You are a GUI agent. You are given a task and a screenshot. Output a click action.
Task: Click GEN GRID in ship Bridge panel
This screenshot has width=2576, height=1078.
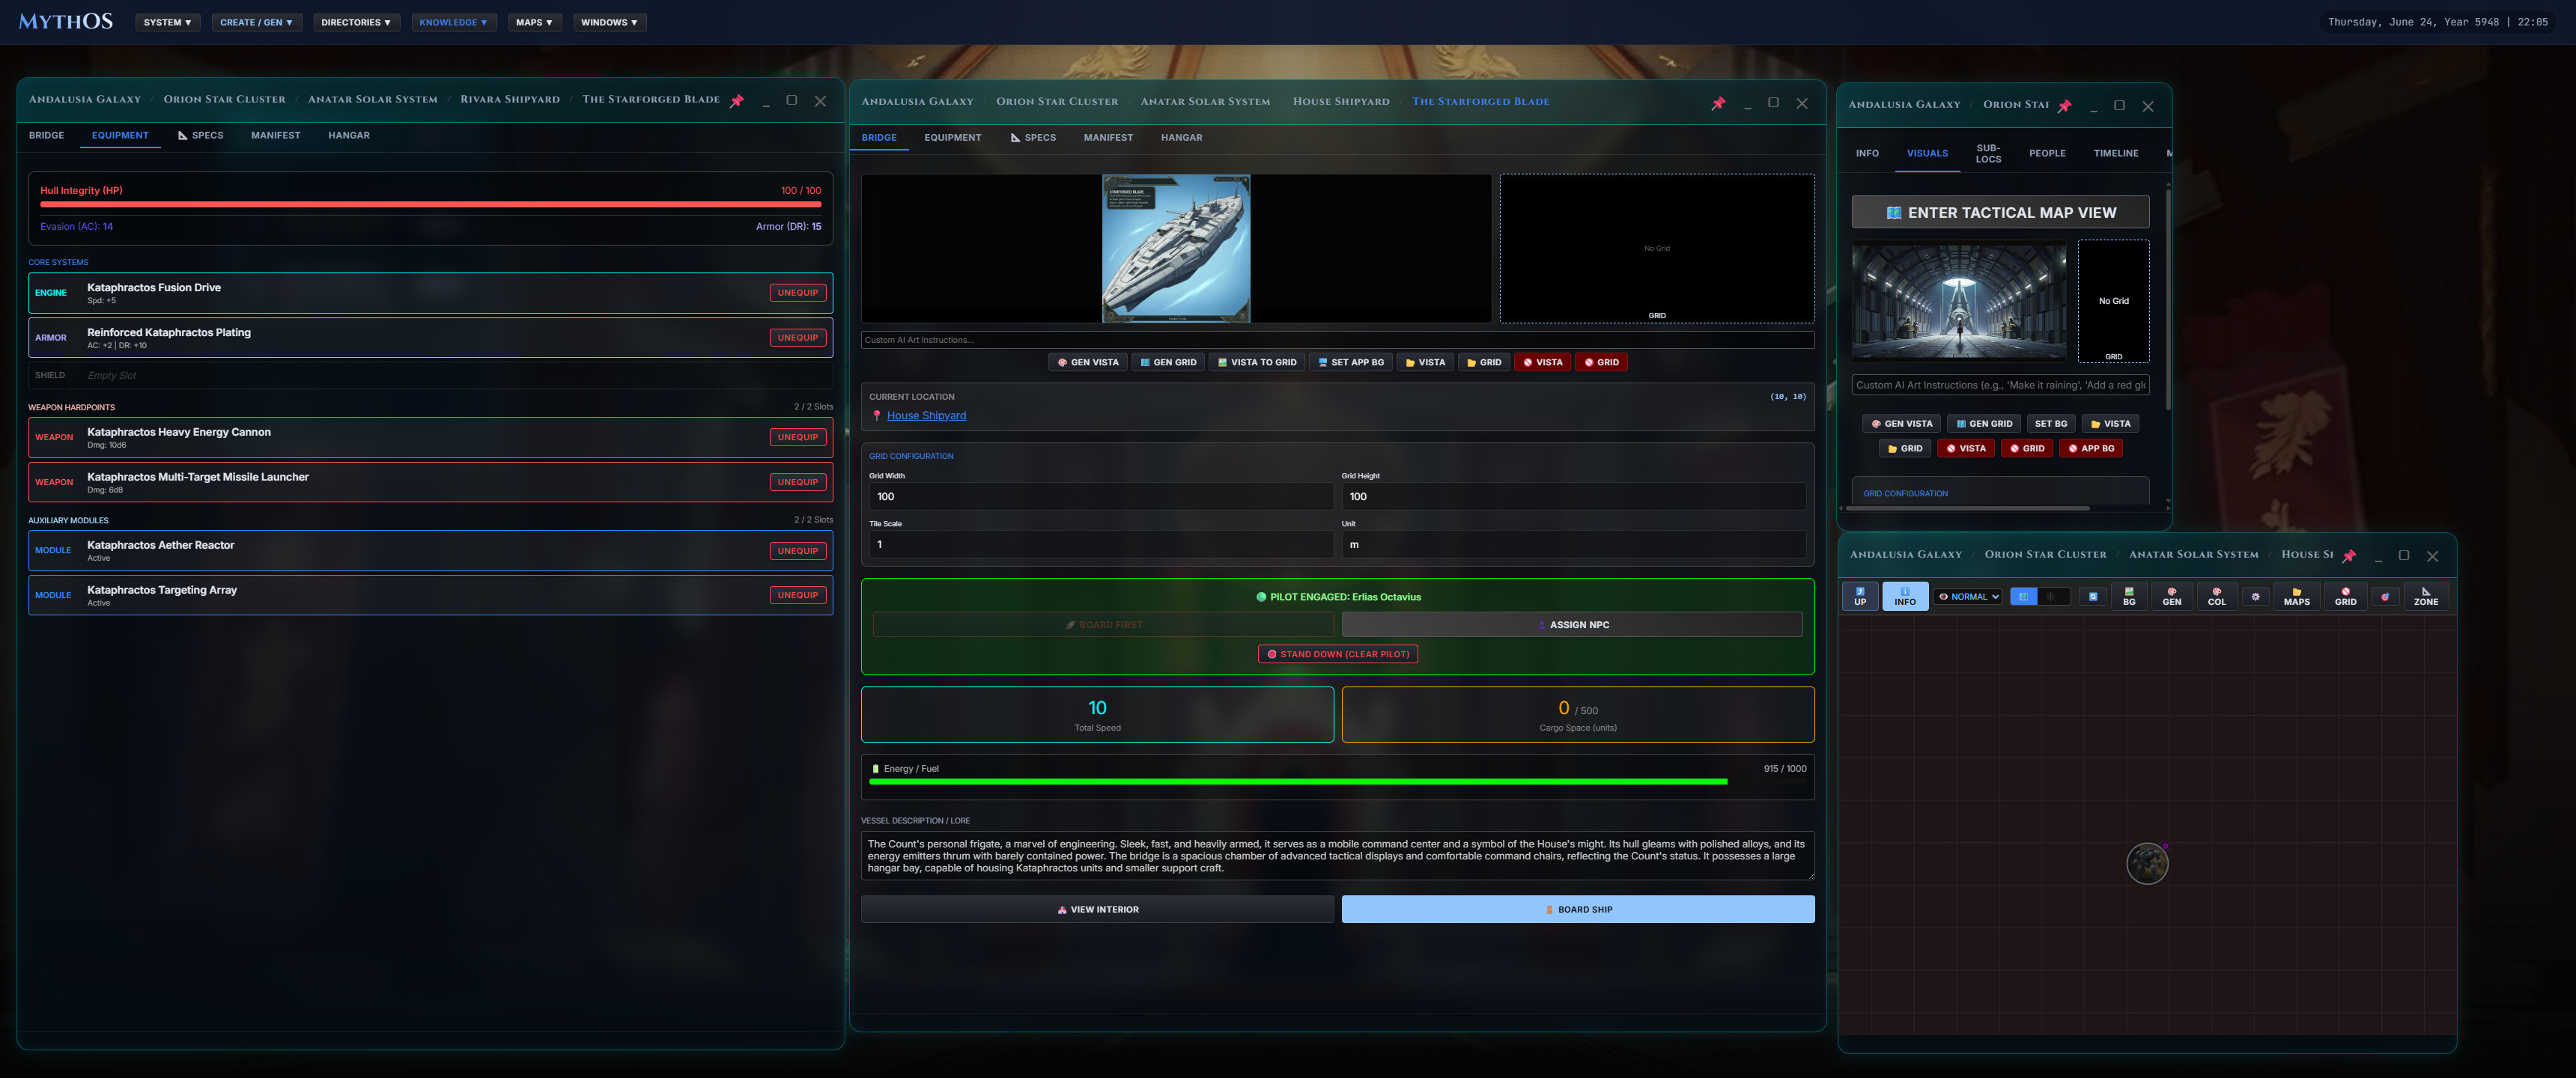(1168, 362)
